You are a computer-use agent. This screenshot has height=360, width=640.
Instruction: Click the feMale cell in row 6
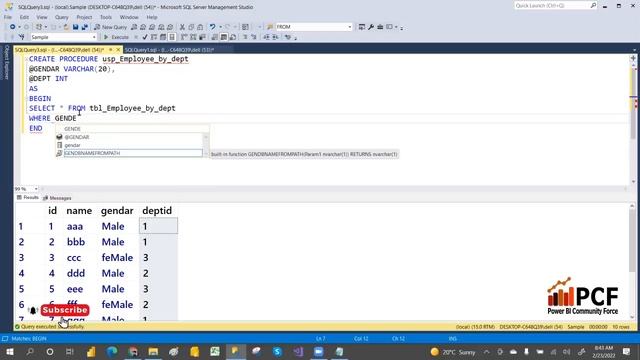(117, 304)
